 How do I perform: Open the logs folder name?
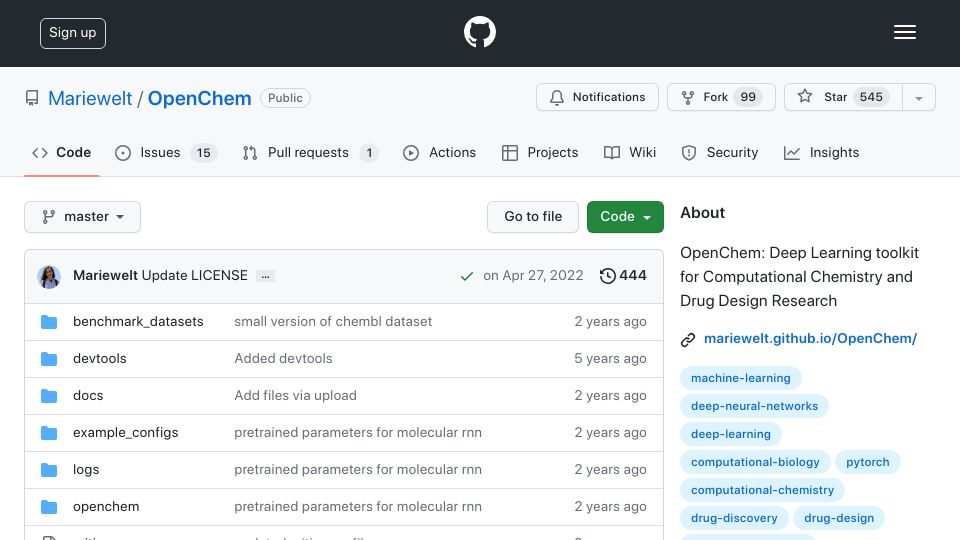coord(86,470)
